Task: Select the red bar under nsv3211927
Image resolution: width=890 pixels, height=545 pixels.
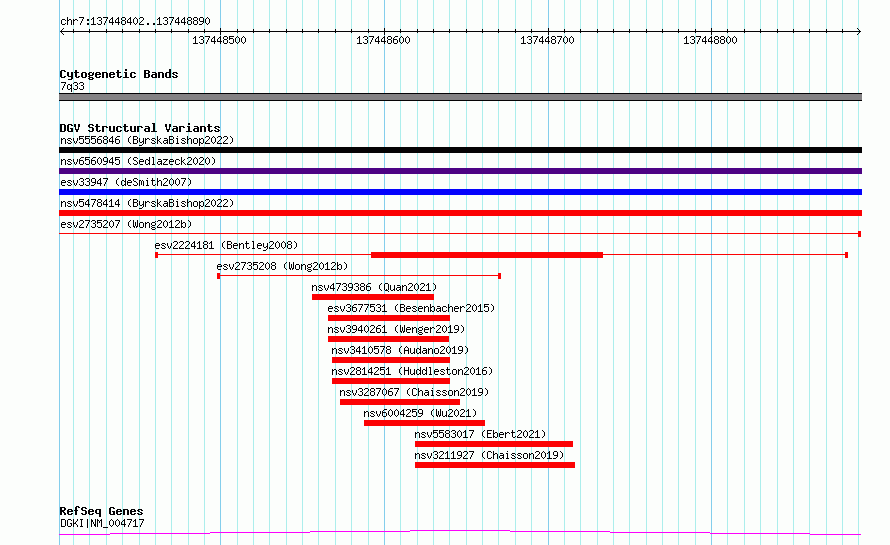Action: coord(495,465)
